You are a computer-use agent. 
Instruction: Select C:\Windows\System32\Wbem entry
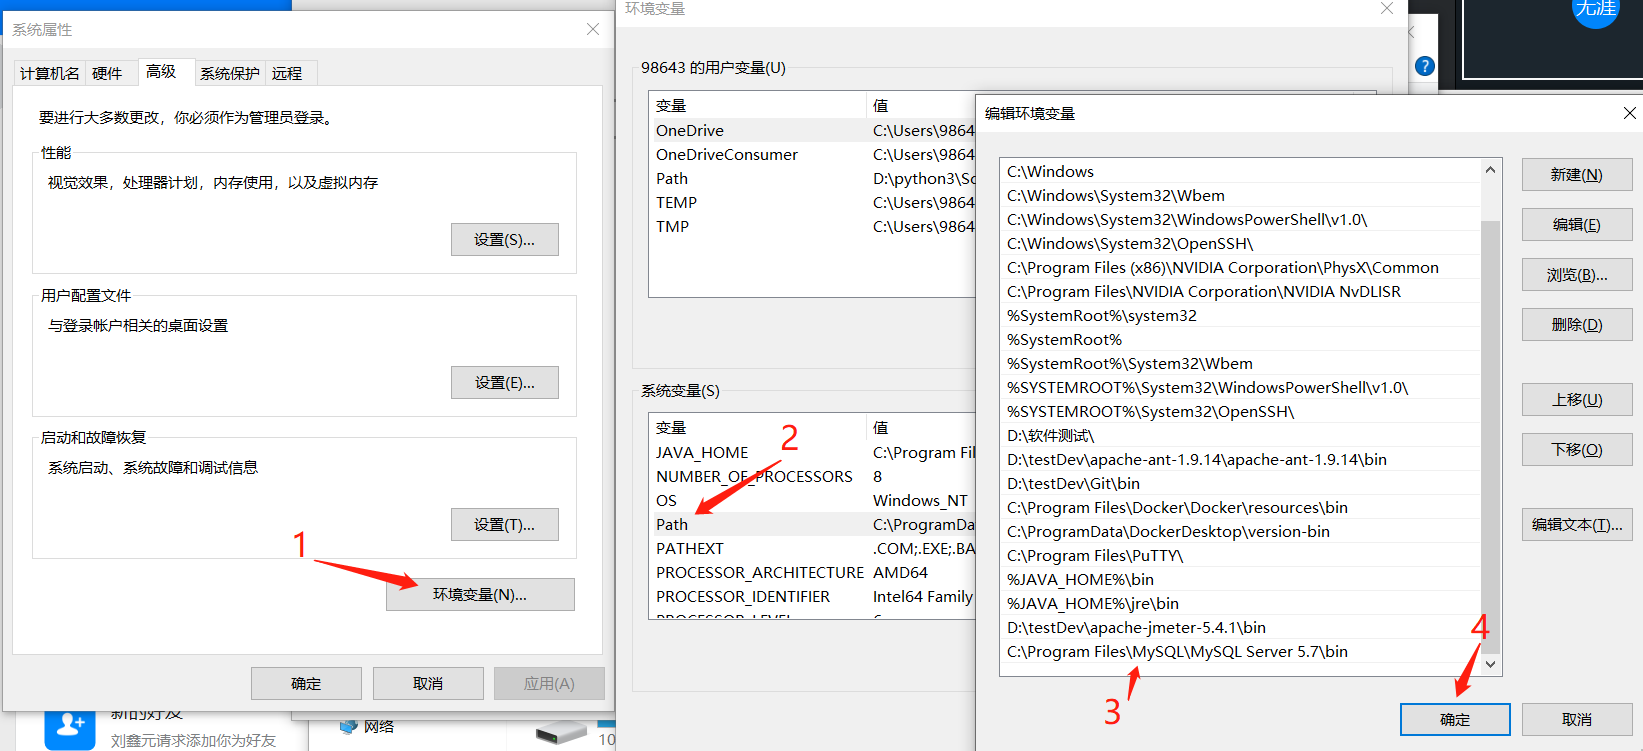click(x=1240, y=196)
